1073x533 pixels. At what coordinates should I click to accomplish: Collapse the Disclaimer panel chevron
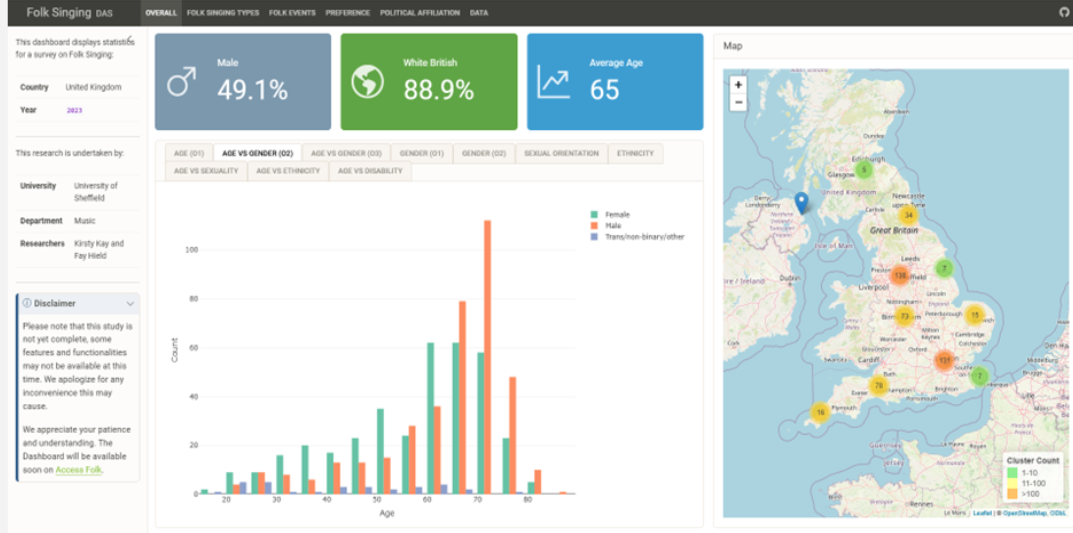tap(130, 303)
